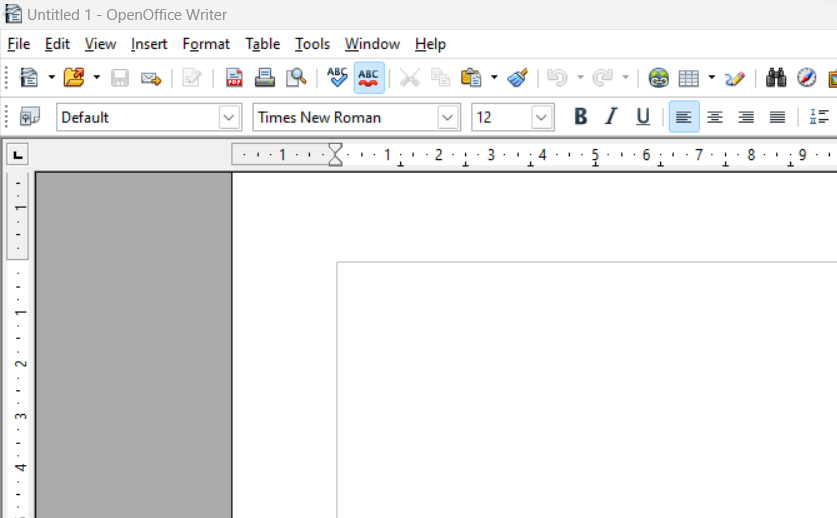Expand the font size 12 dropdown
837x518 pixels.
(x=541, y=117)
